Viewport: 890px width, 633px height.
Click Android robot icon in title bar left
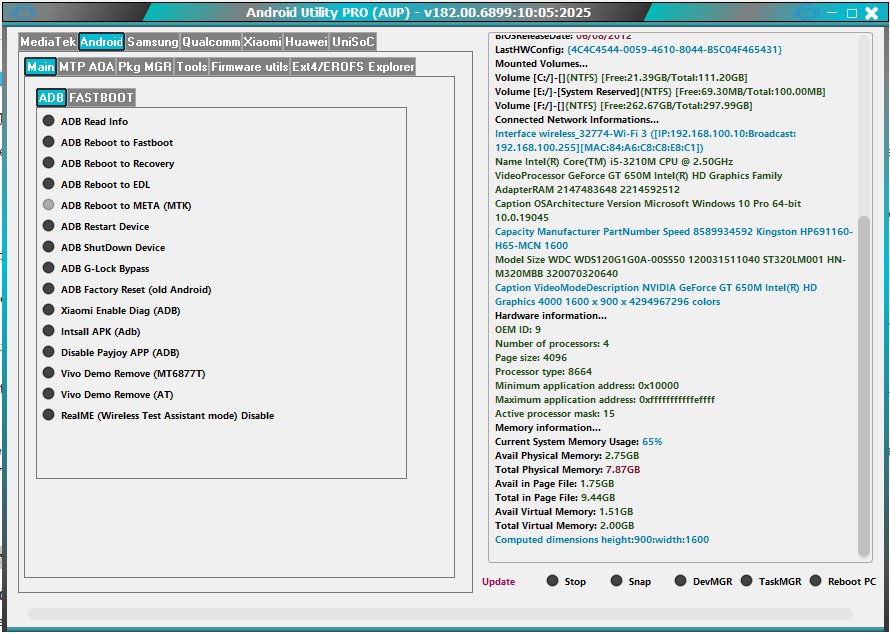(x=23, y=12)
